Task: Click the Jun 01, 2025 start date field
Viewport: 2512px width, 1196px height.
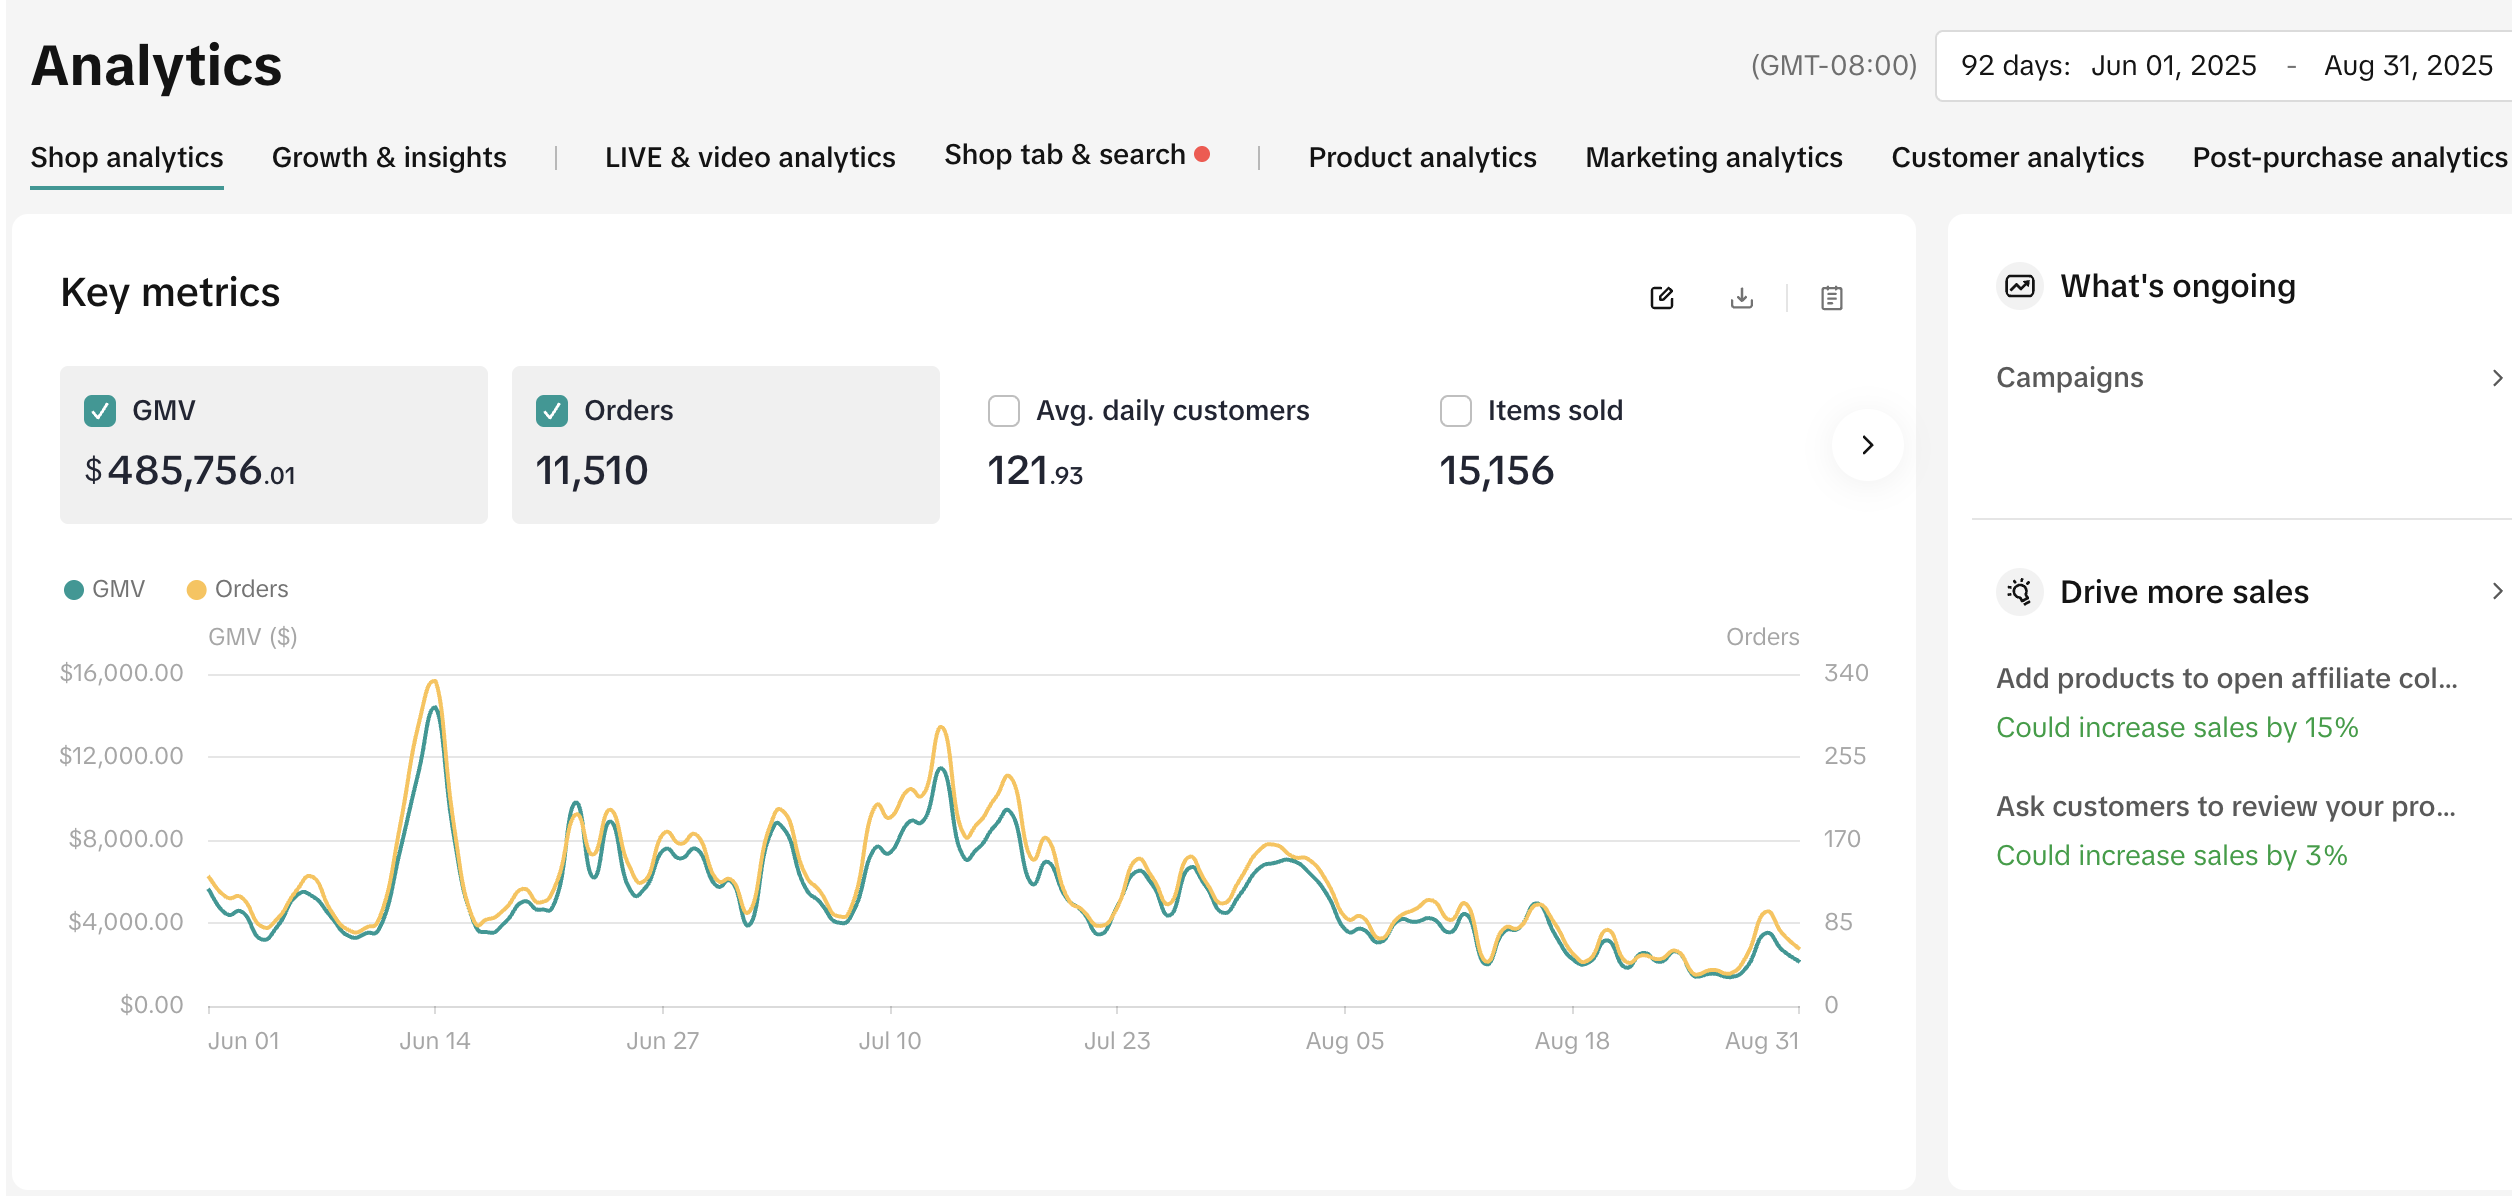Action: [2173, 66]
